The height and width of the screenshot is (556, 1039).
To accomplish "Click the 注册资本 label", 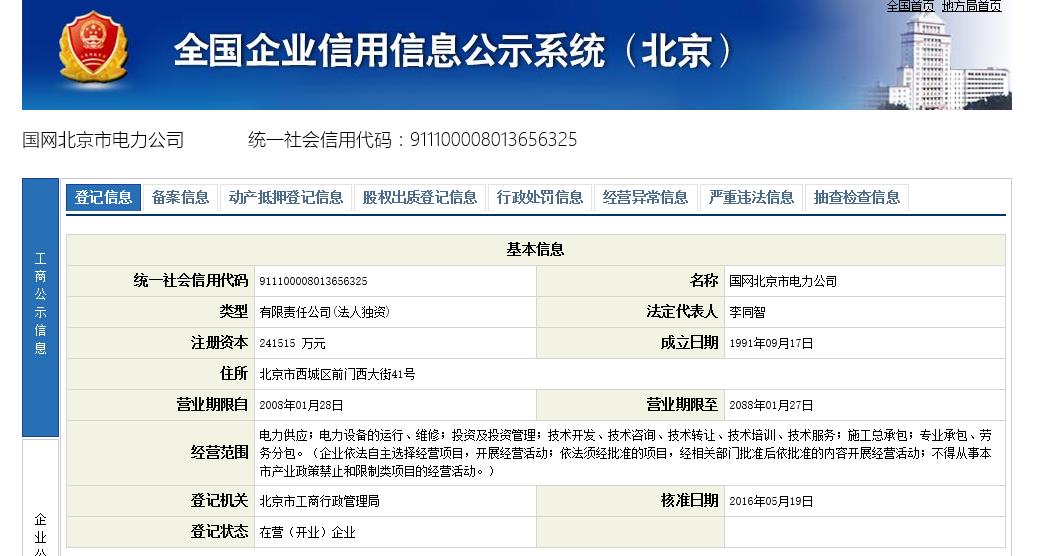I will [x=219, y=343].
